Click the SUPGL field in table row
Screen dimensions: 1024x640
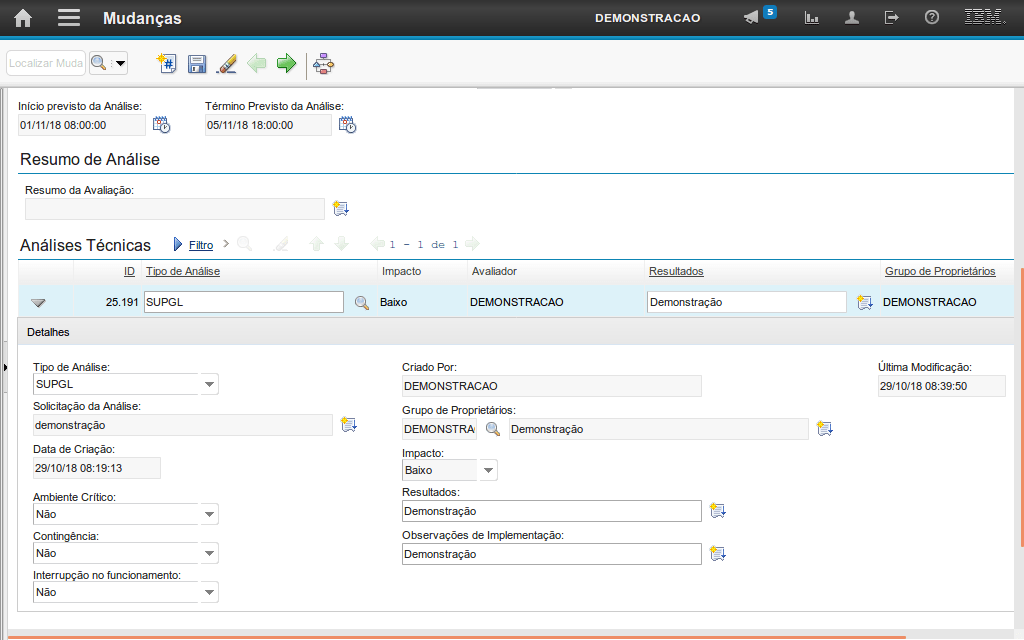click(x=244, y=302)
